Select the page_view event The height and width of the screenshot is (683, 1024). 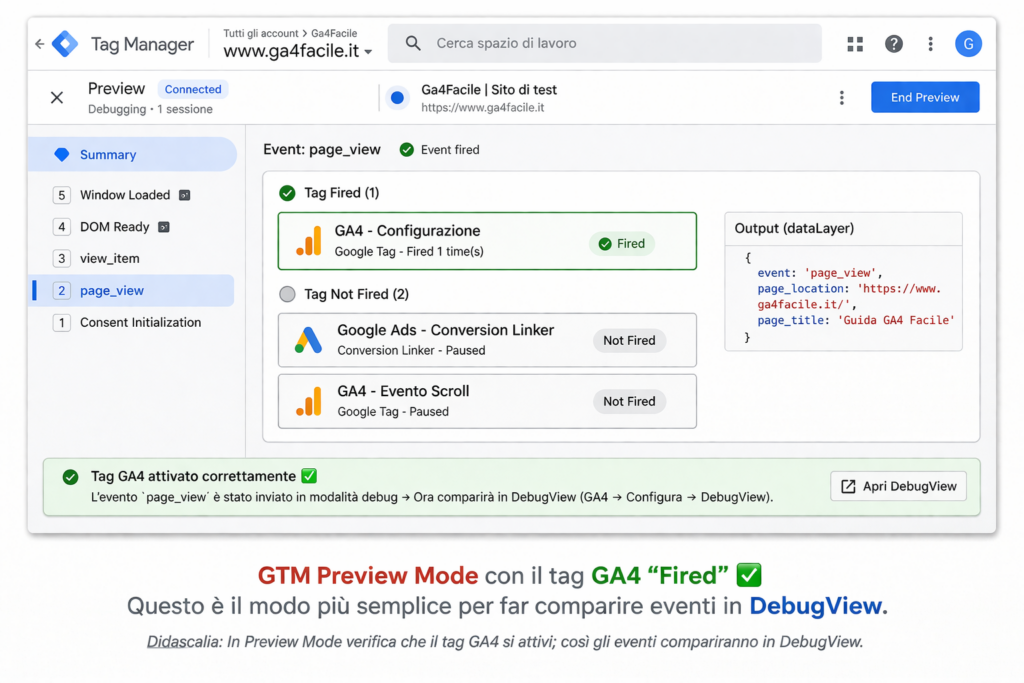(133, 291)
